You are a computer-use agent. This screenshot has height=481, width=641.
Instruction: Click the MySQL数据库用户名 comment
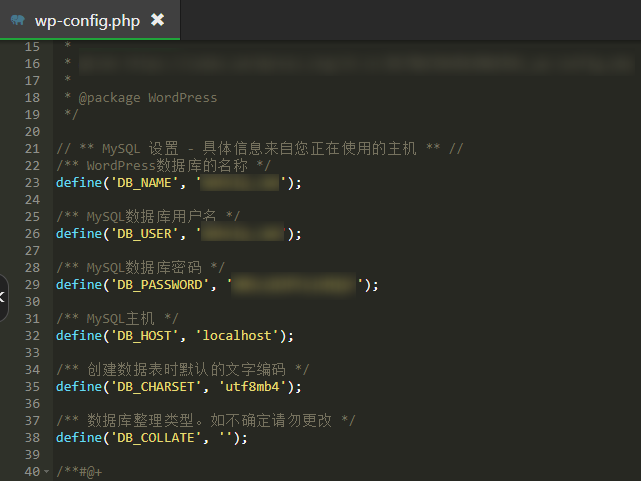(x=148, y=216)
